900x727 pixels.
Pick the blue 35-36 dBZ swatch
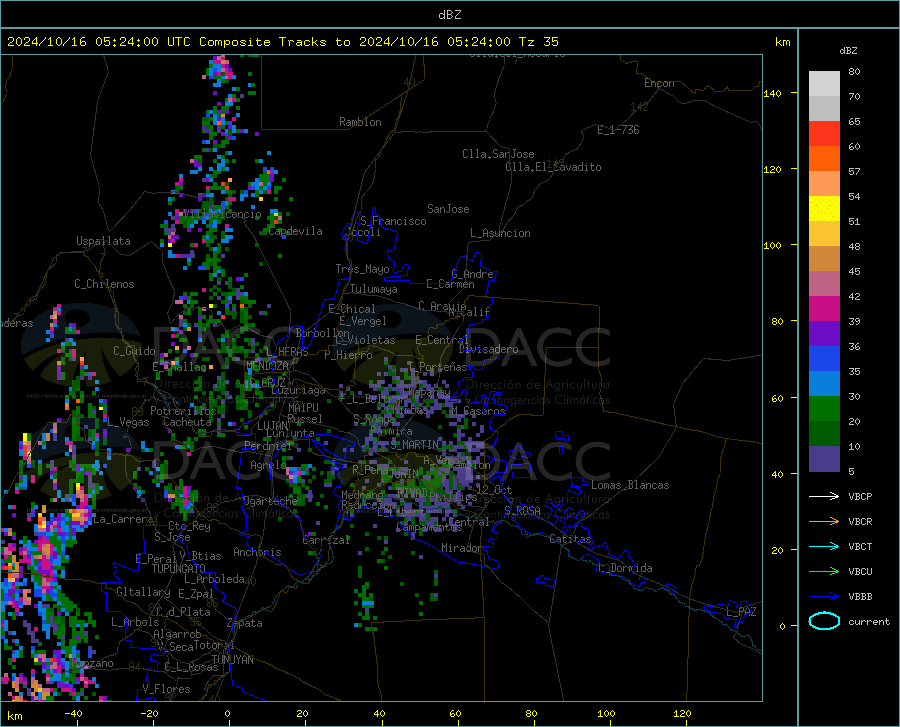(x=824, y=359)
